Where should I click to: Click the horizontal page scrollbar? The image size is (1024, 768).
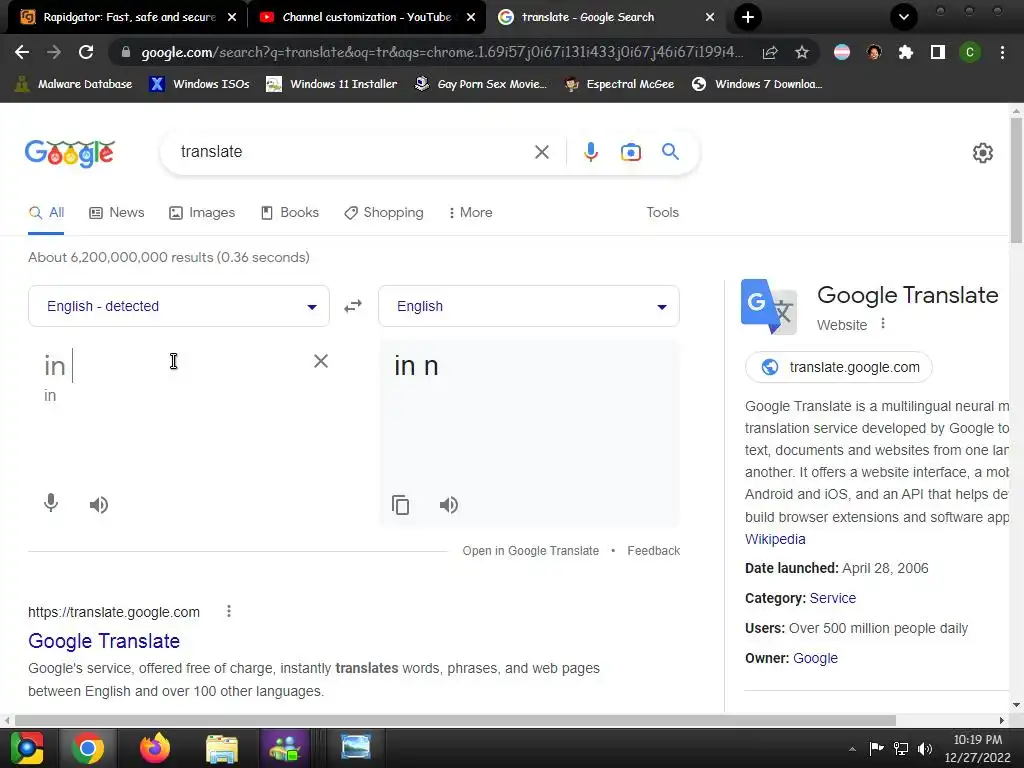(455, 720)
